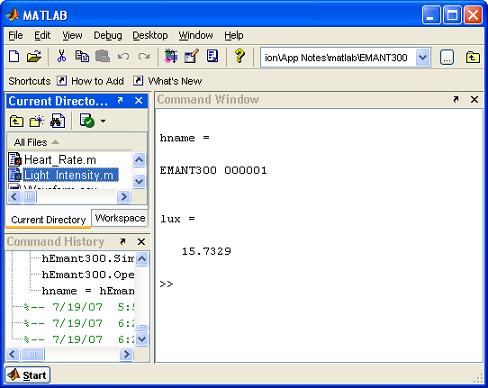Create a new M-file with toolbar icon

14,57
